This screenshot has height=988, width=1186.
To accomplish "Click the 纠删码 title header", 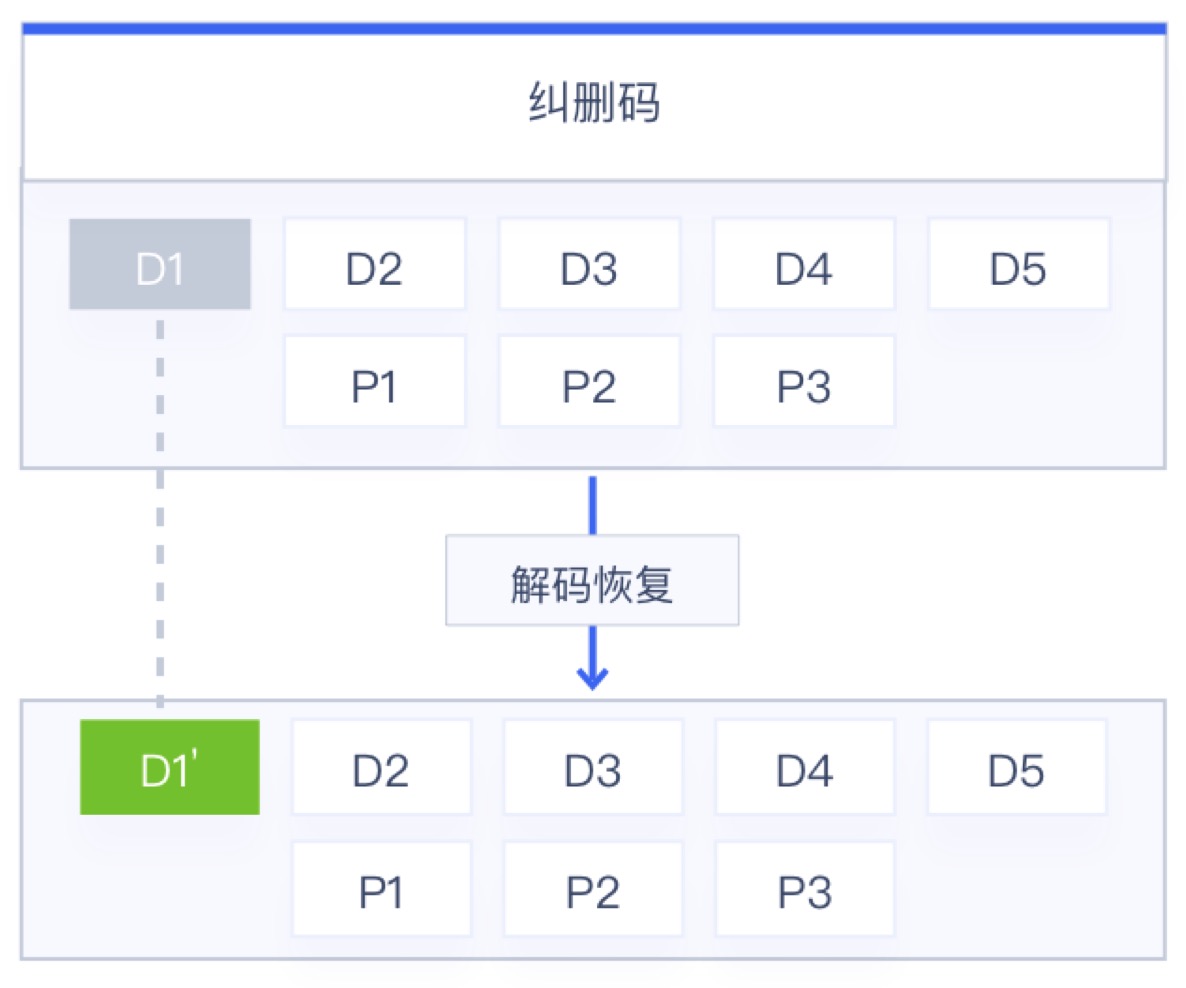I will pos(593,104).
